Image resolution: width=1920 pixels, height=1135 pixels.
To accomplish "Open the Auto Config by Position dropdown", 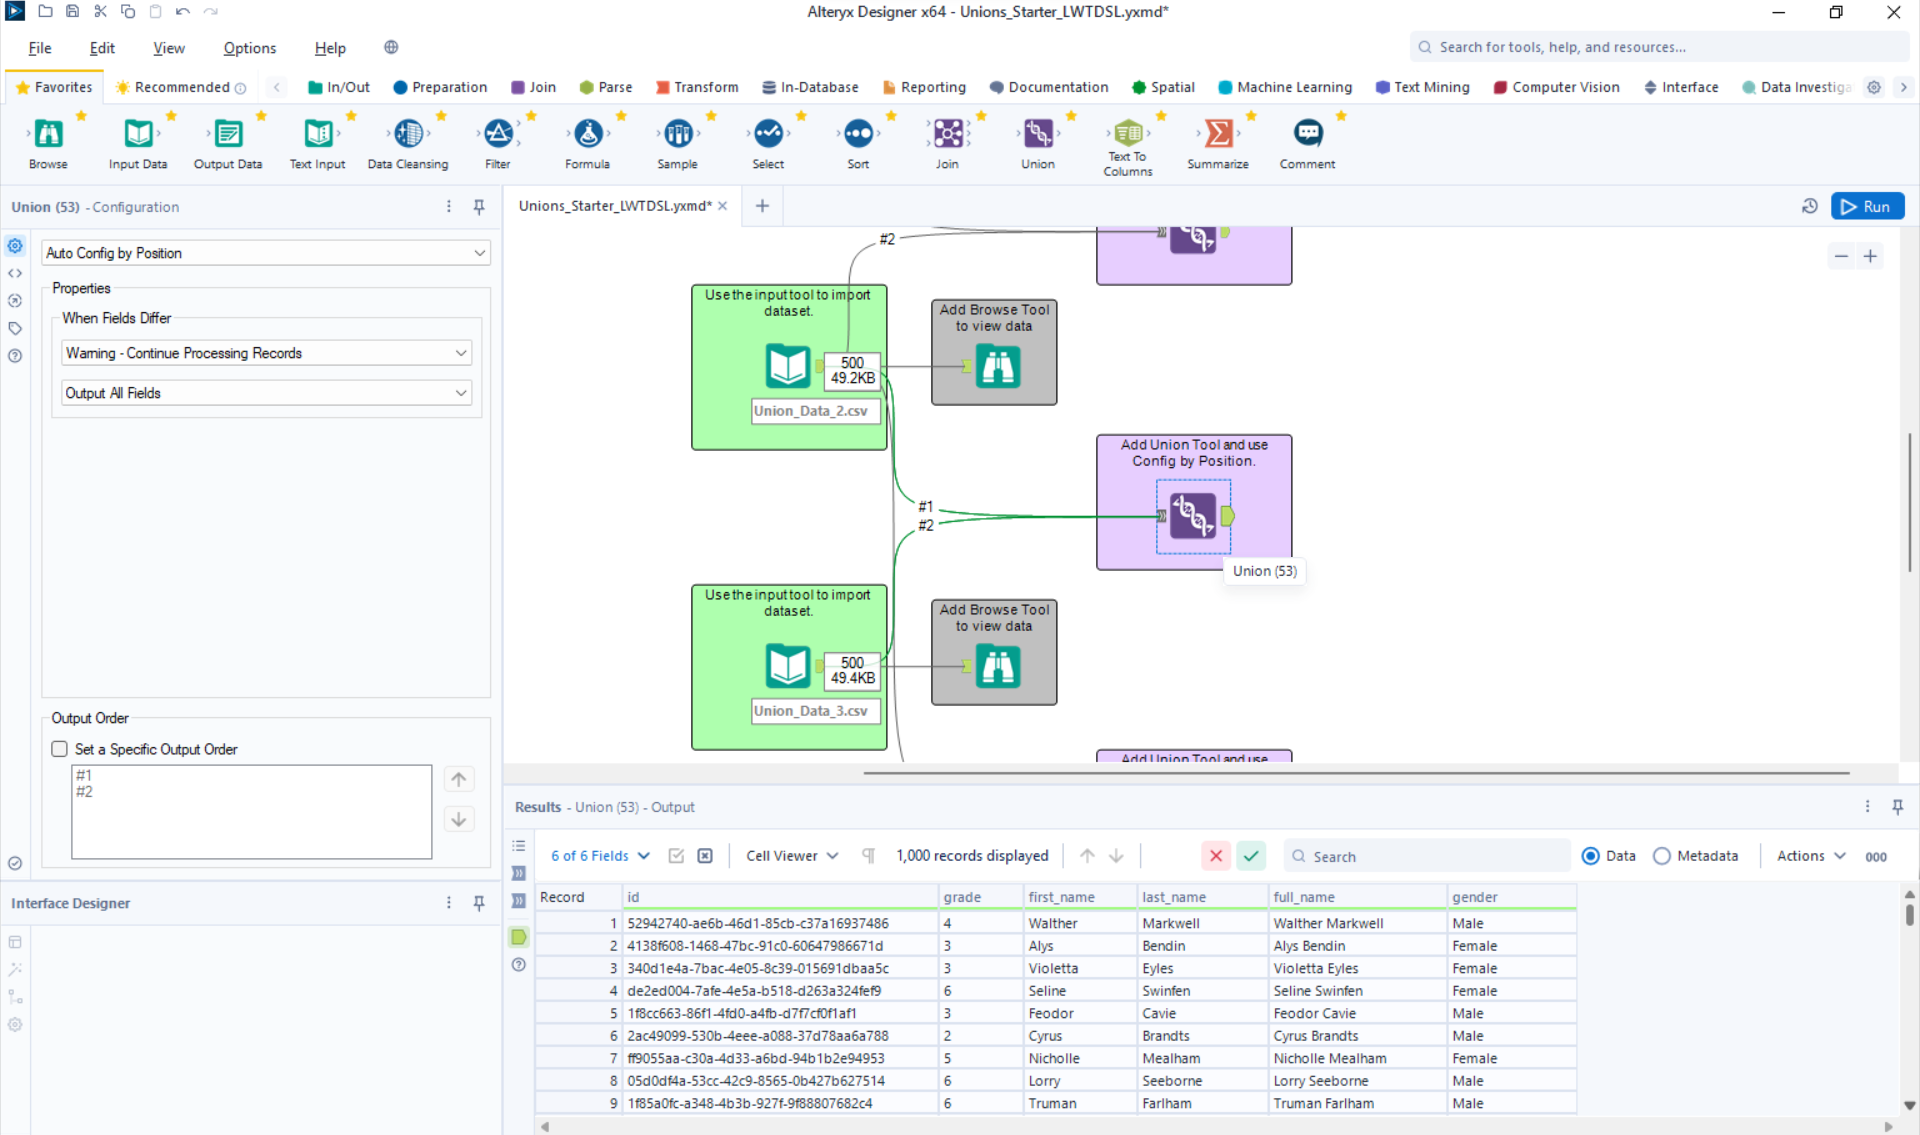I will pos(266,253).
